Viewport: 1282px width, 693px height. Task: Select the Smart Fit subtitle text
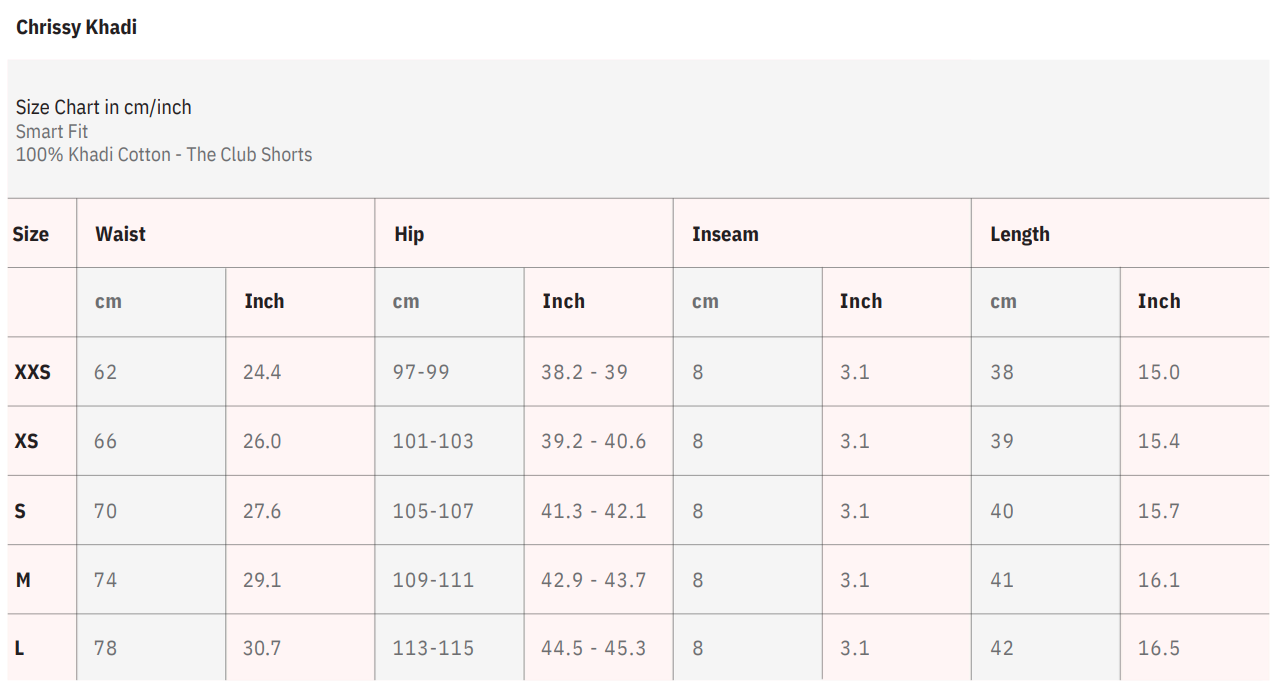click(x=52, y=131)
